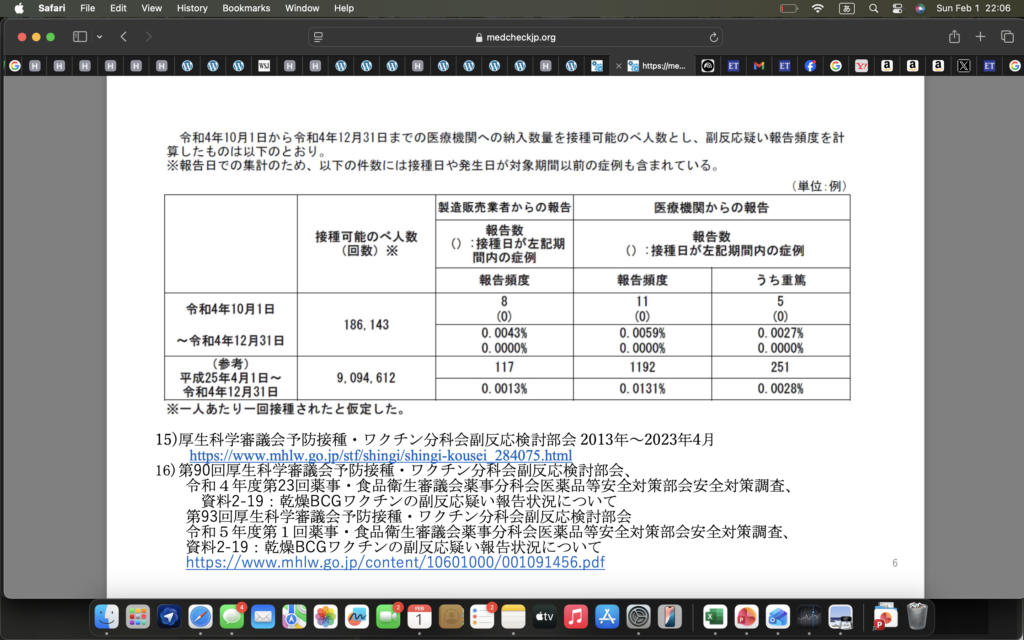Open the History menu
Image resolution: width=1024 pixels, height=640 pixels.
(191, 8)
